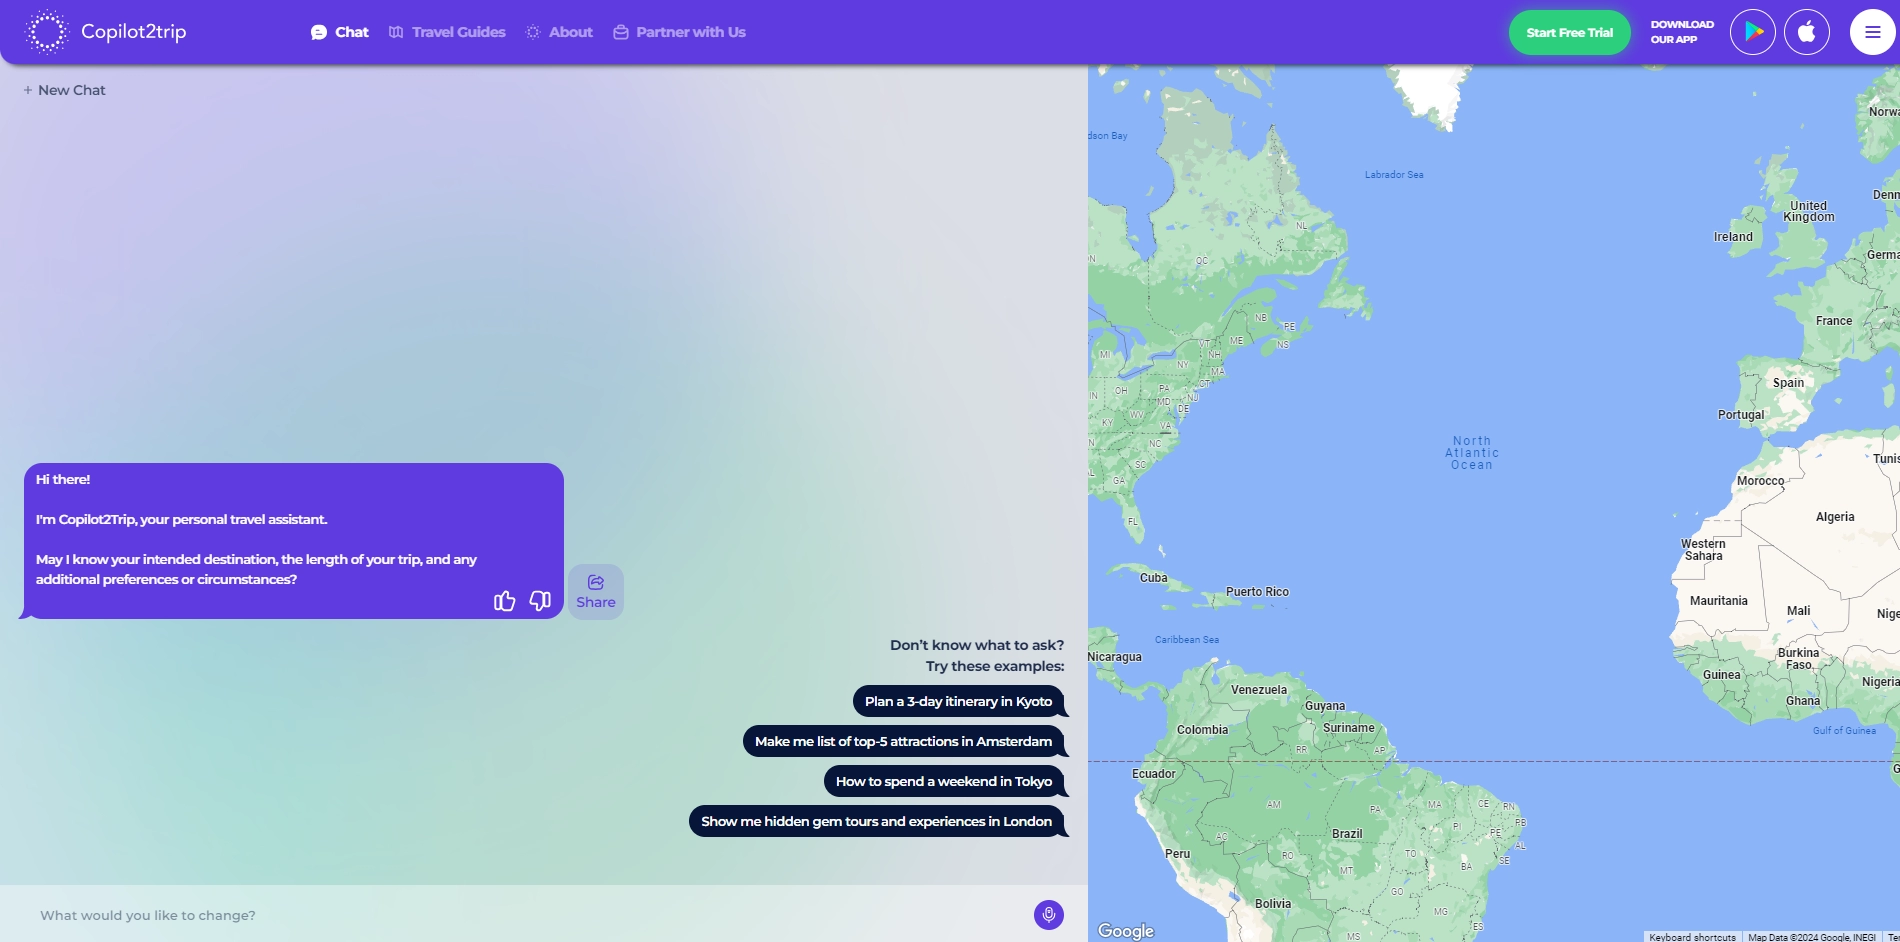Open the Travel Guides tab
The image size is (1900, 942).
447,32
